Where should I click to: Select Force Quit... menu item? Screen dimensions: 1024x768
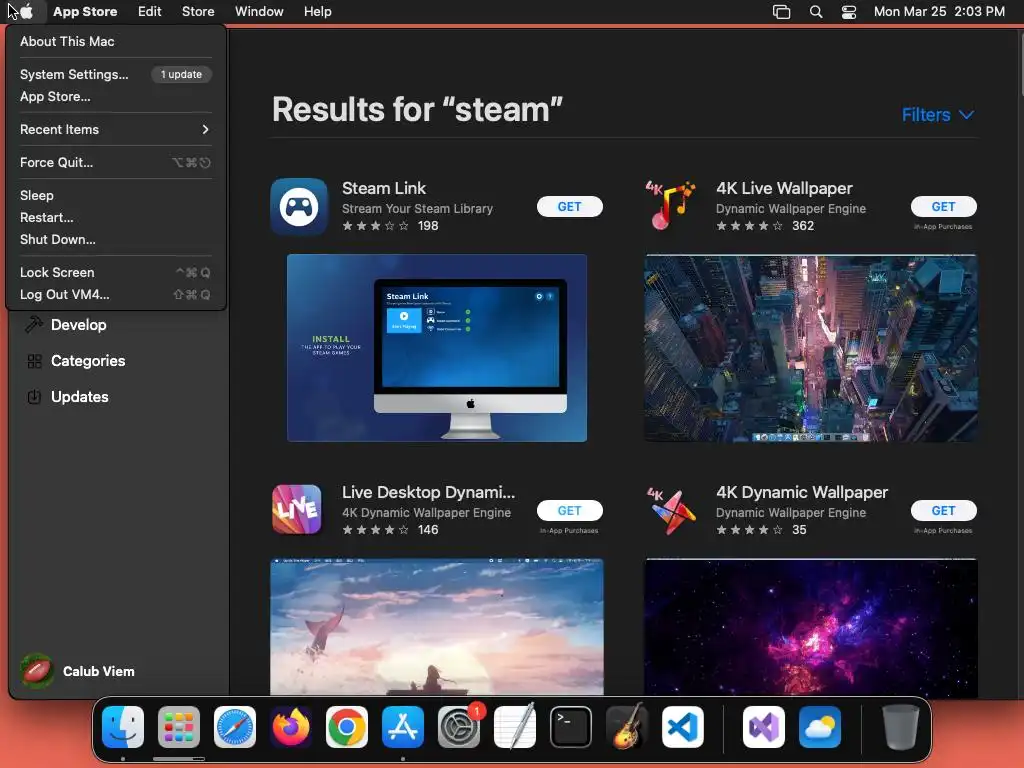115,163
